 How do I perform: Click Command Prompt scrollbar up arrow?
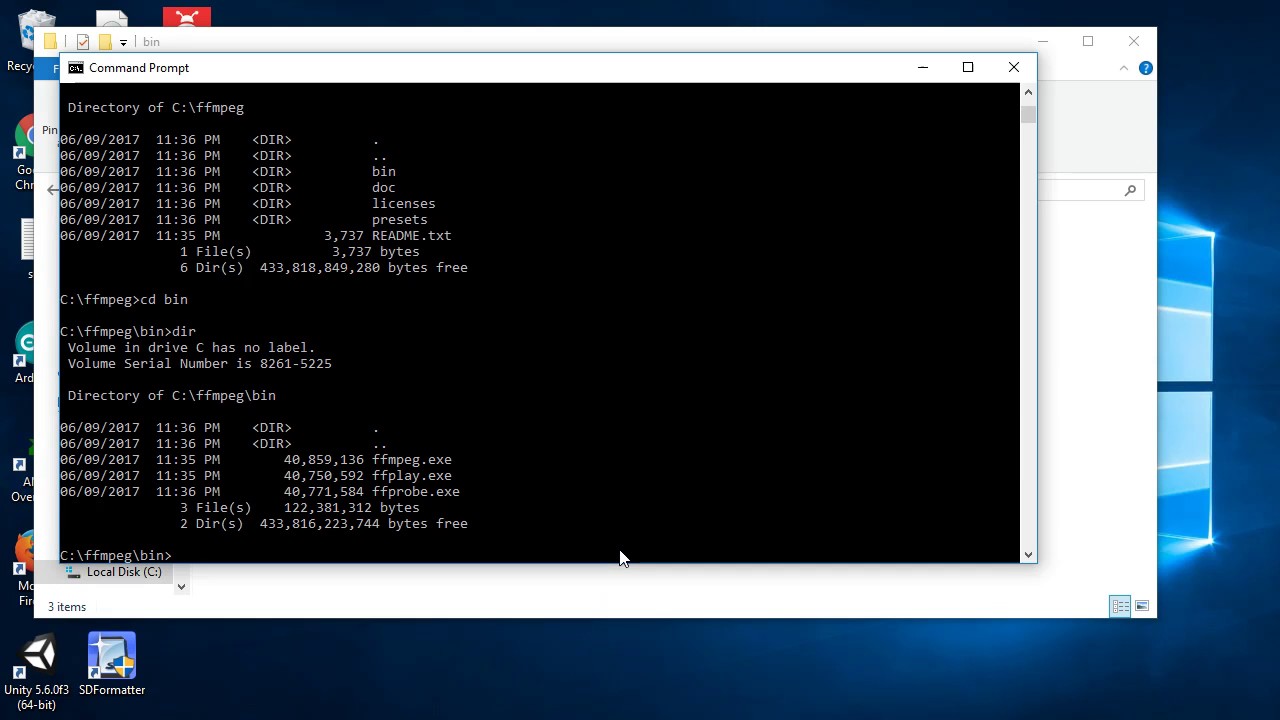tap(1028, 92)
